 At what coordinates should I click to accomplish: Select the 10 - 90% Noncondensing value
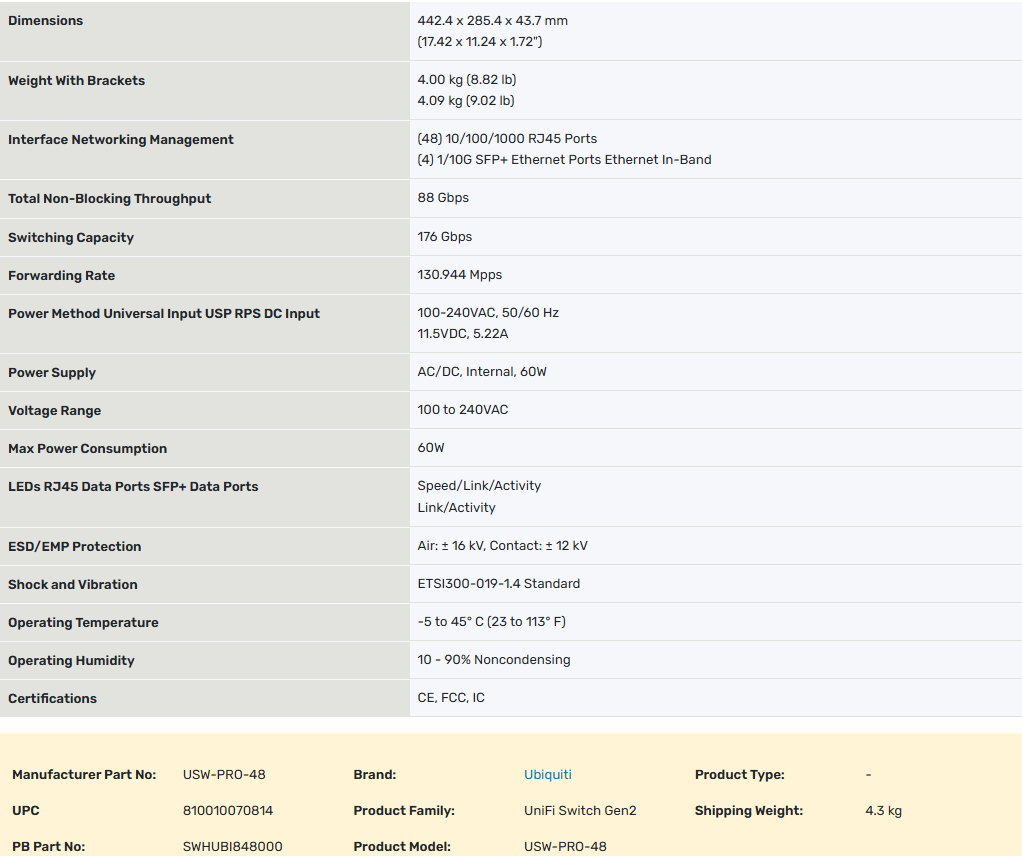493,660
